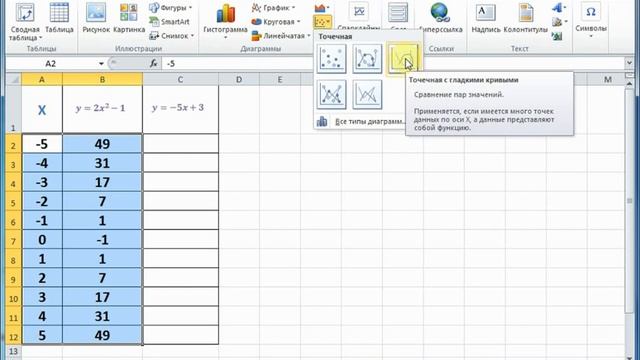Click cell B12 containing 49

coord(102,336)
